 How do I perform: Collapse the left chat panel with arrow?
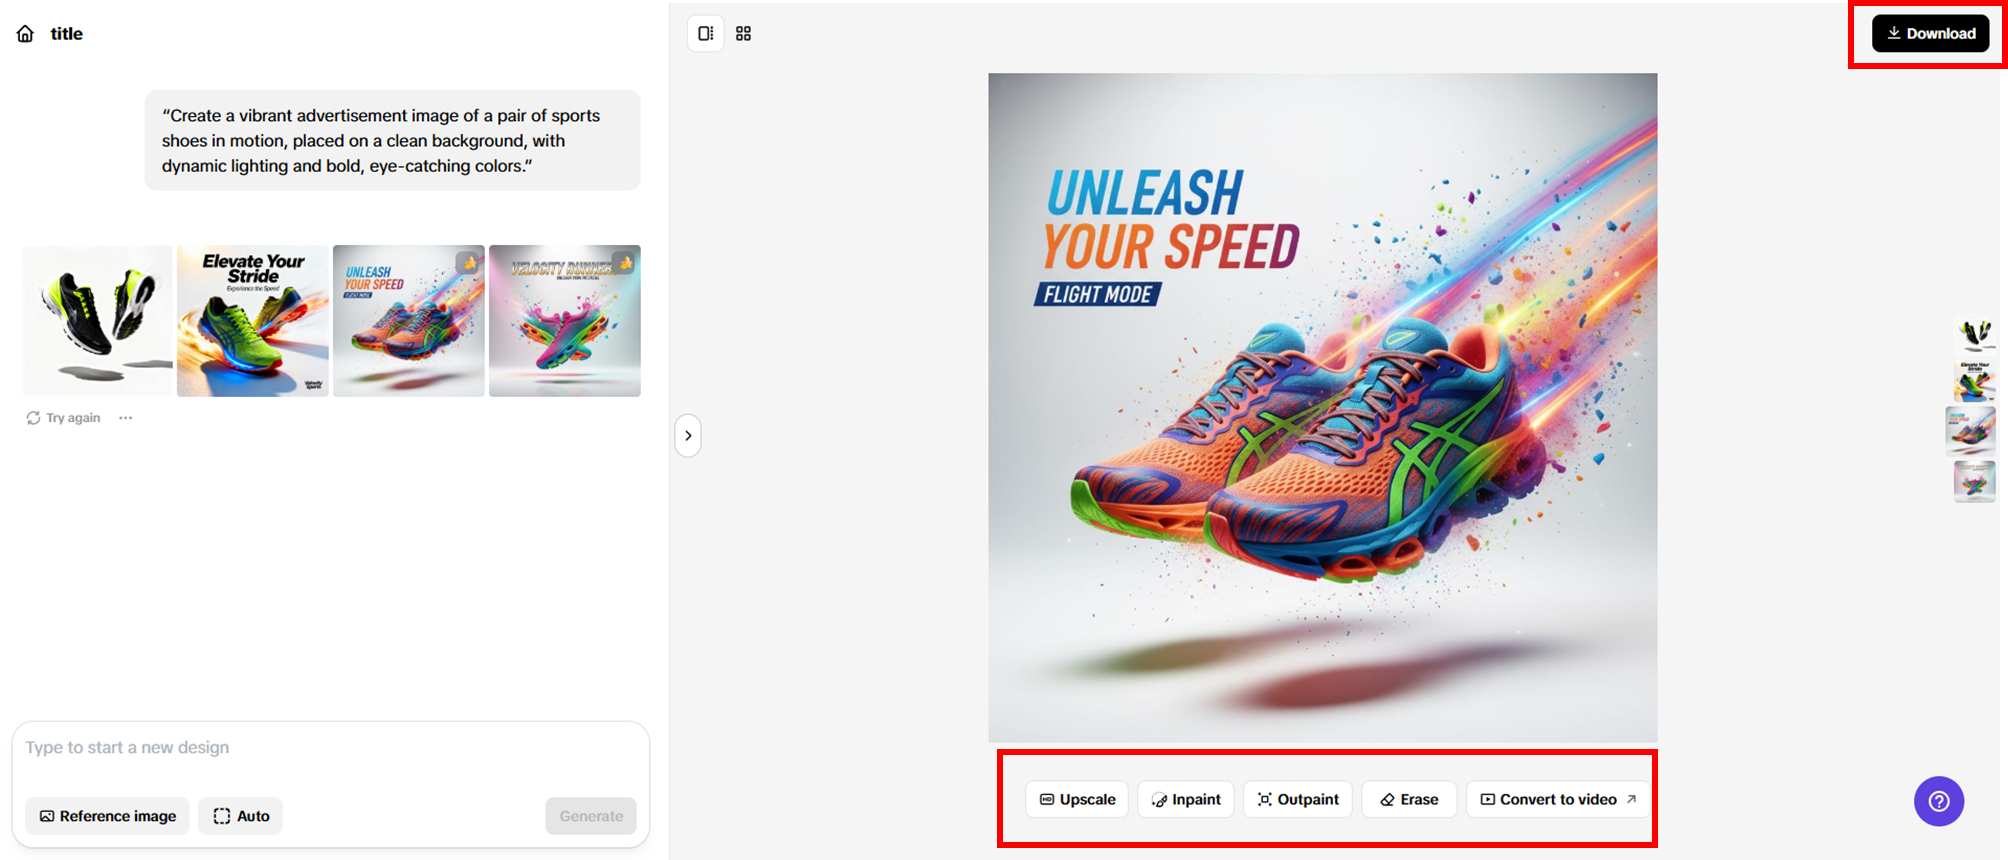pyautogui.click(x=688, y=436)
